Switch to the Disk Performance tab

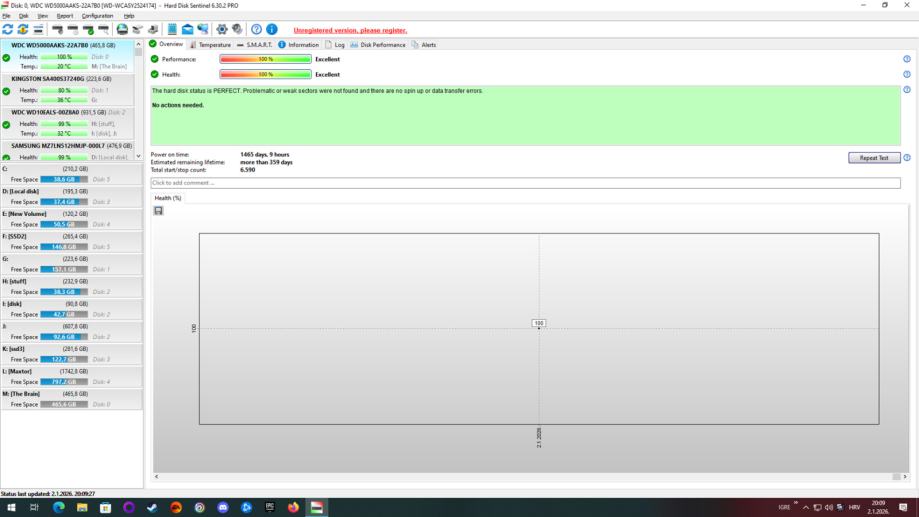tap(378, 45)
